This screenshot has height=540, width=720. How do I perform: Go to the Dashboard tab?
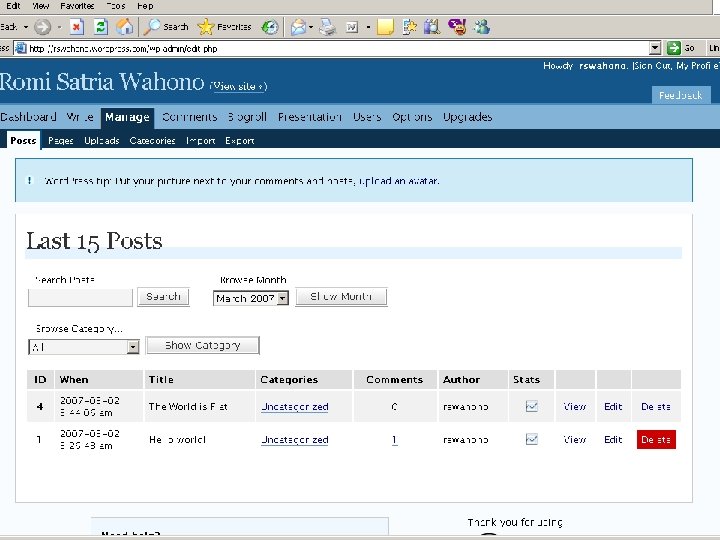tap(28, 117)
